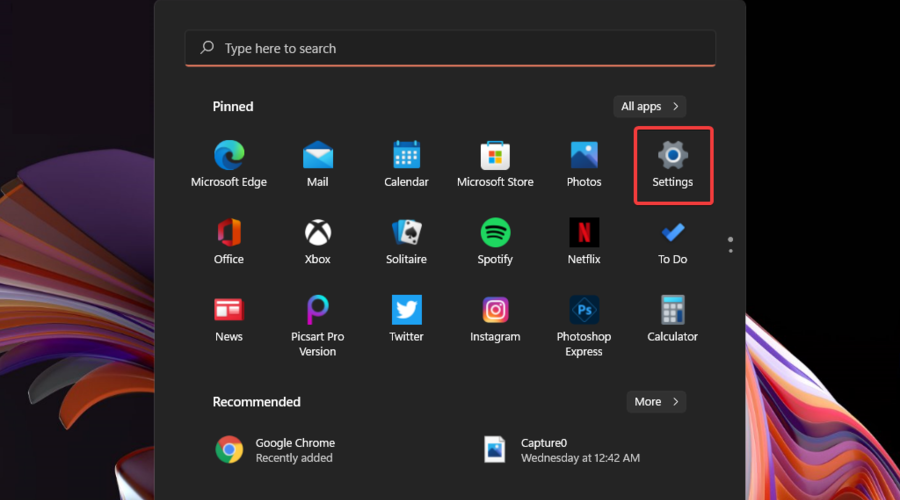900x500 pixels.
Task: Show More recommended items
Action: pyautogui.click(x=656, y=402)
